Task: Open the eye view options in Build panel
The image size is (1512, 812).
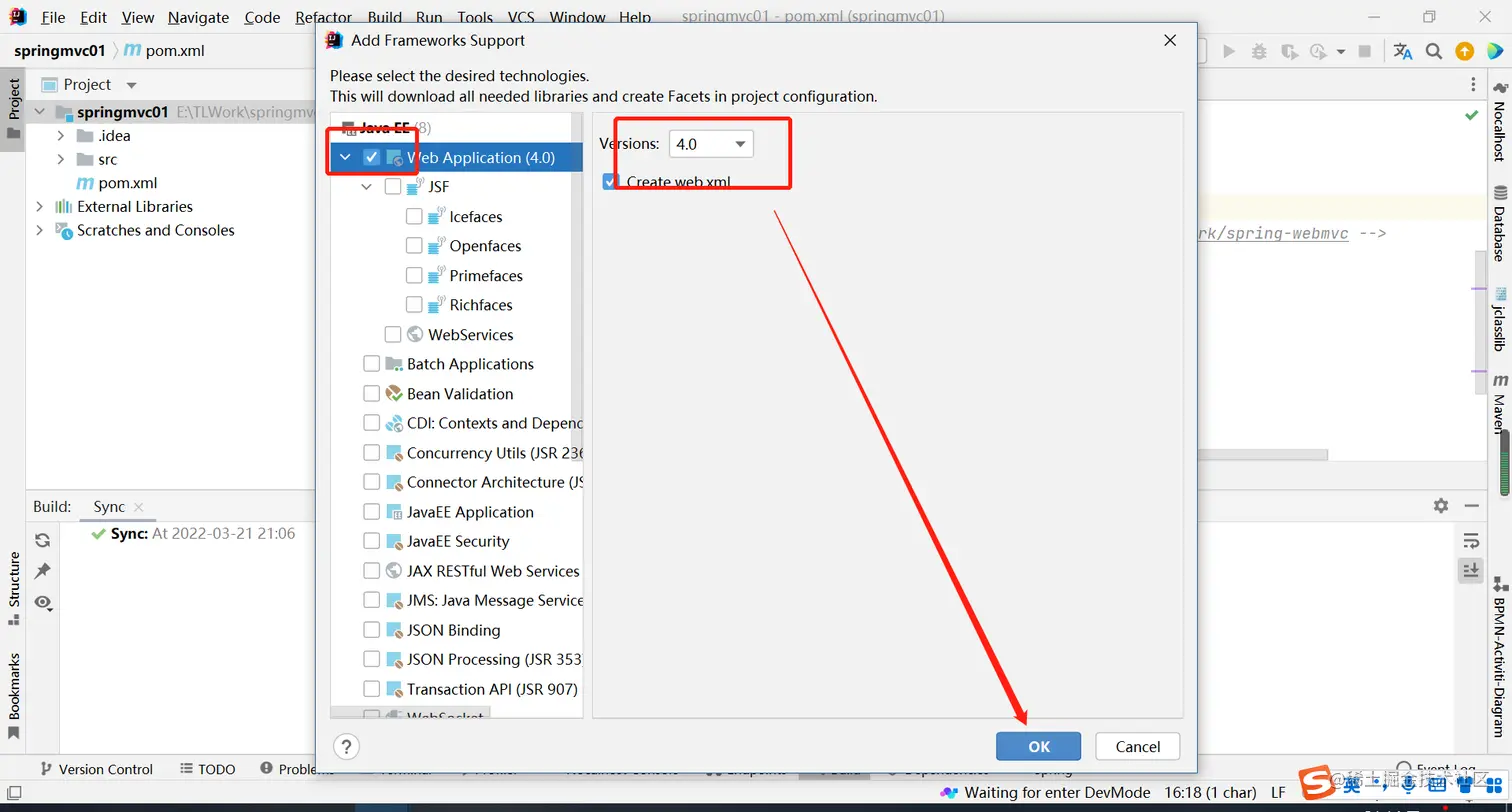Action: (x=42, y=602)
